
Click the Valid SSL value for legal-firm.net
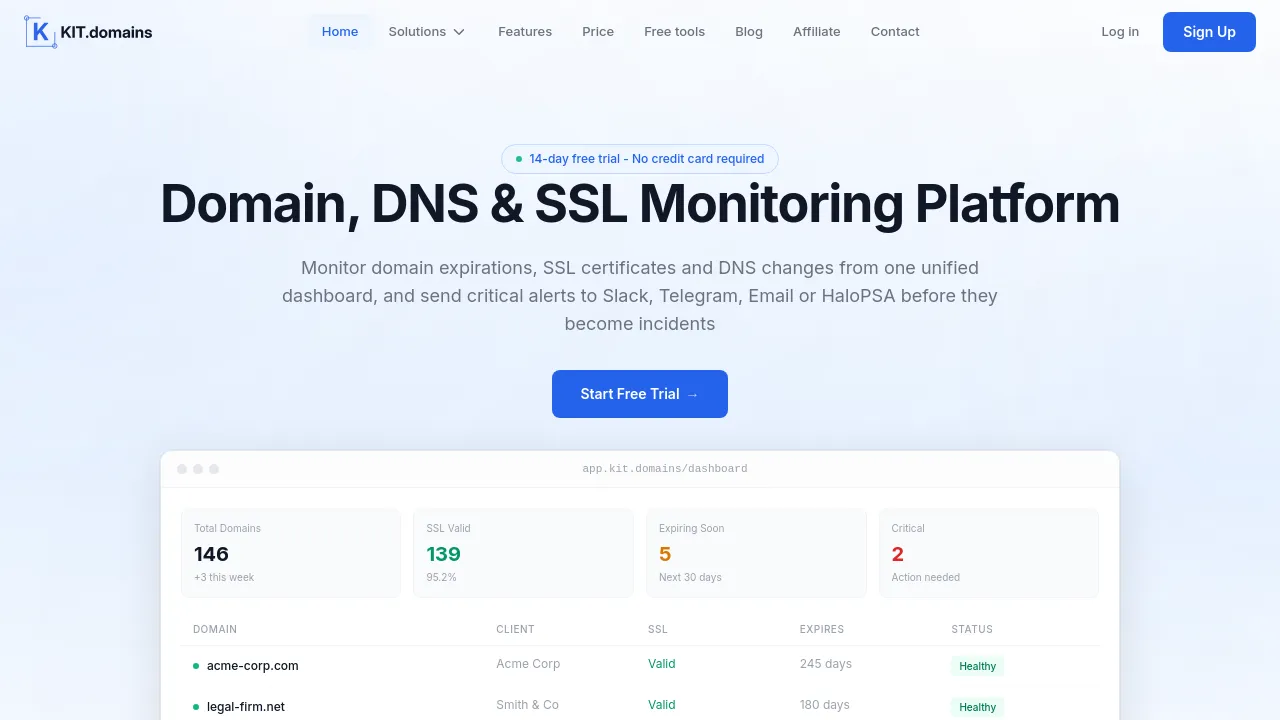[x=662, y=705]
